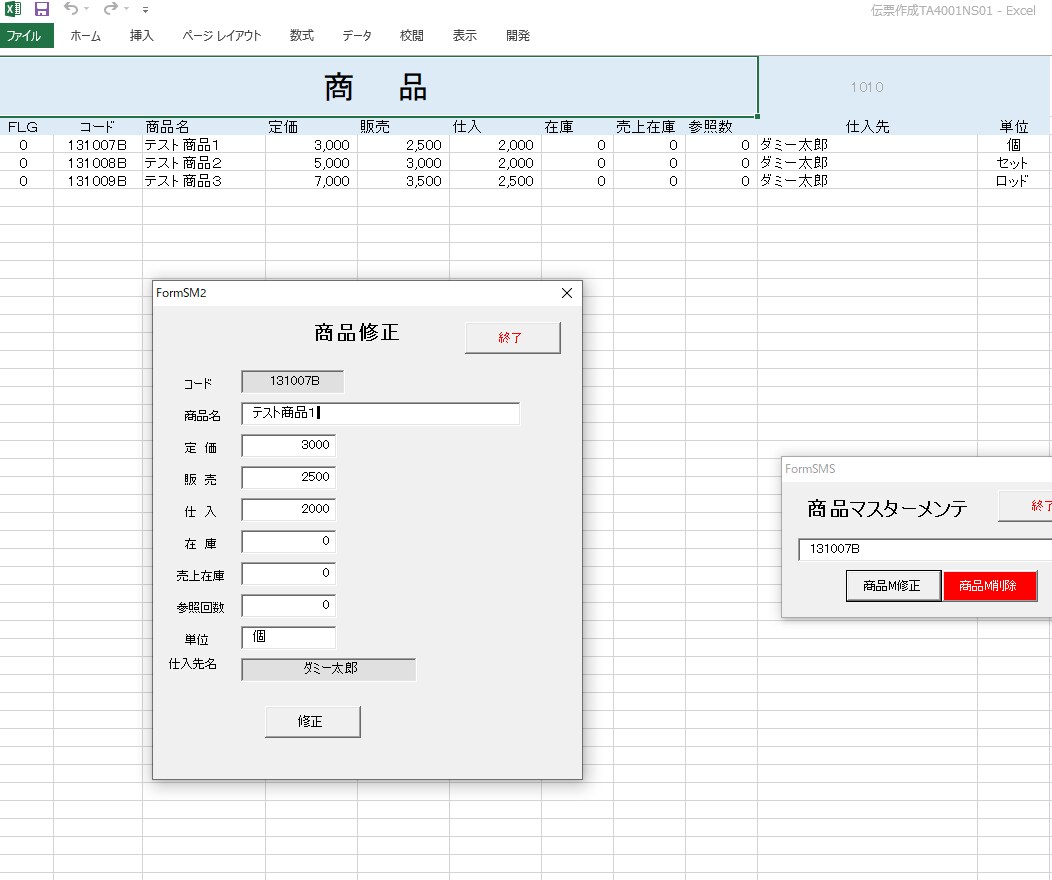Expand Customize Quick Access Toolbar dropdown

146,10
